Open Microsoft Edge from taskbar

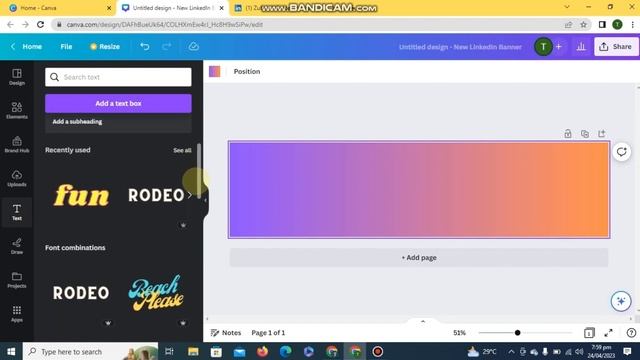coord(286,351)
